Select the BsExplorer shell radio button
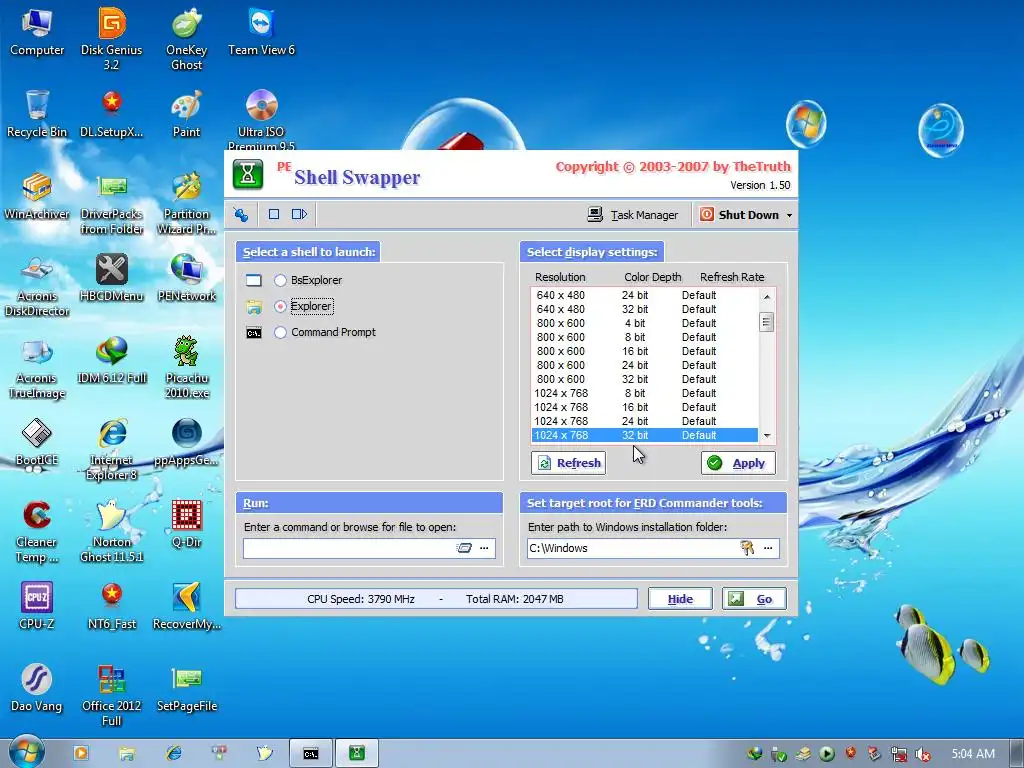 click(280, 280)
